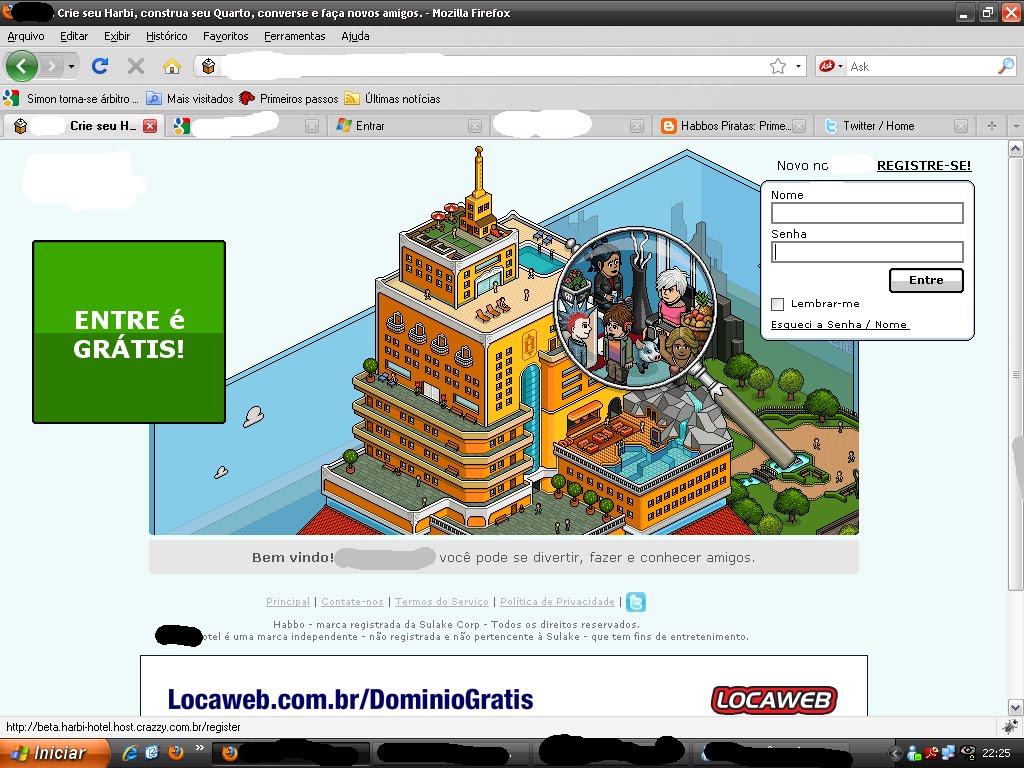
Task: Click the search magnifier icon
Action: coord(1006,66)
